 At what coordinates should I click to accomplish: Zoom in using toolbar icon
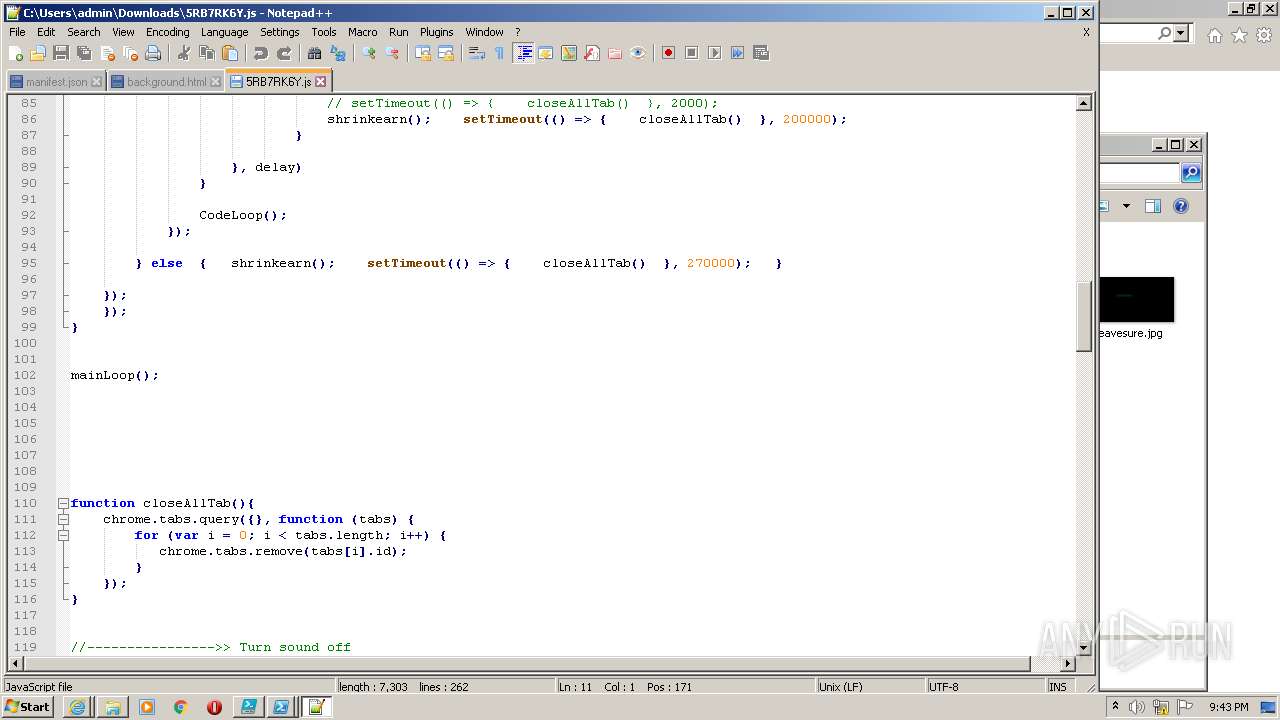coord(369,53)
